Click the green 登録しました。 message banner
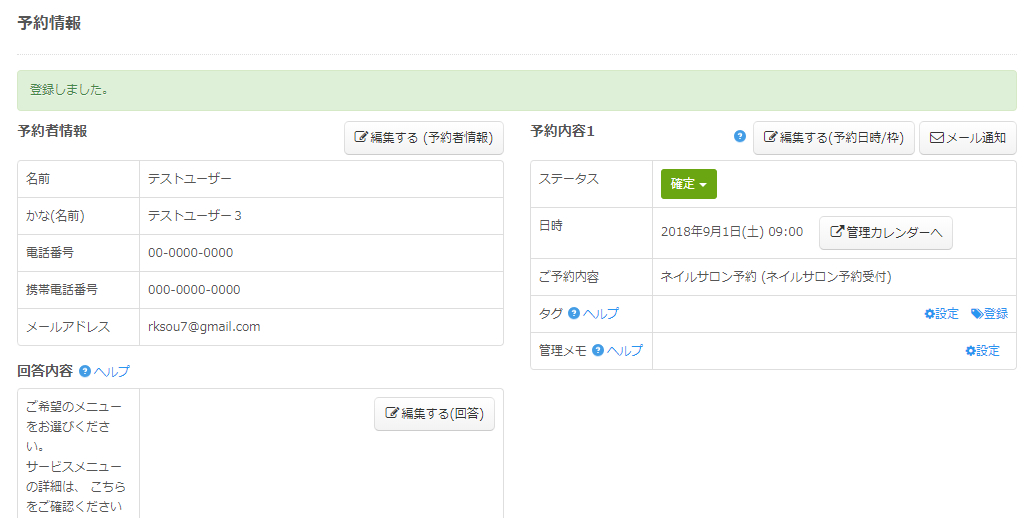Screen dimensions: 1032x518 (516, 90)
